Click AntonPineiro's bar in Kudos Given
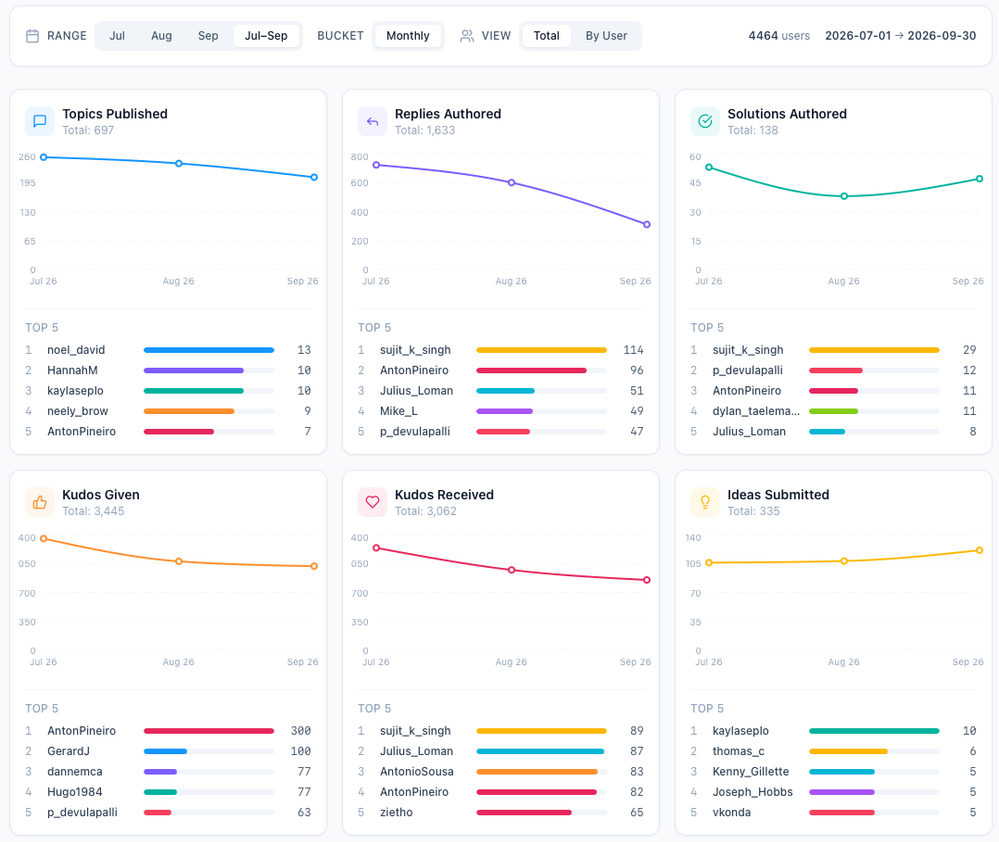 [x=209, y=731]
